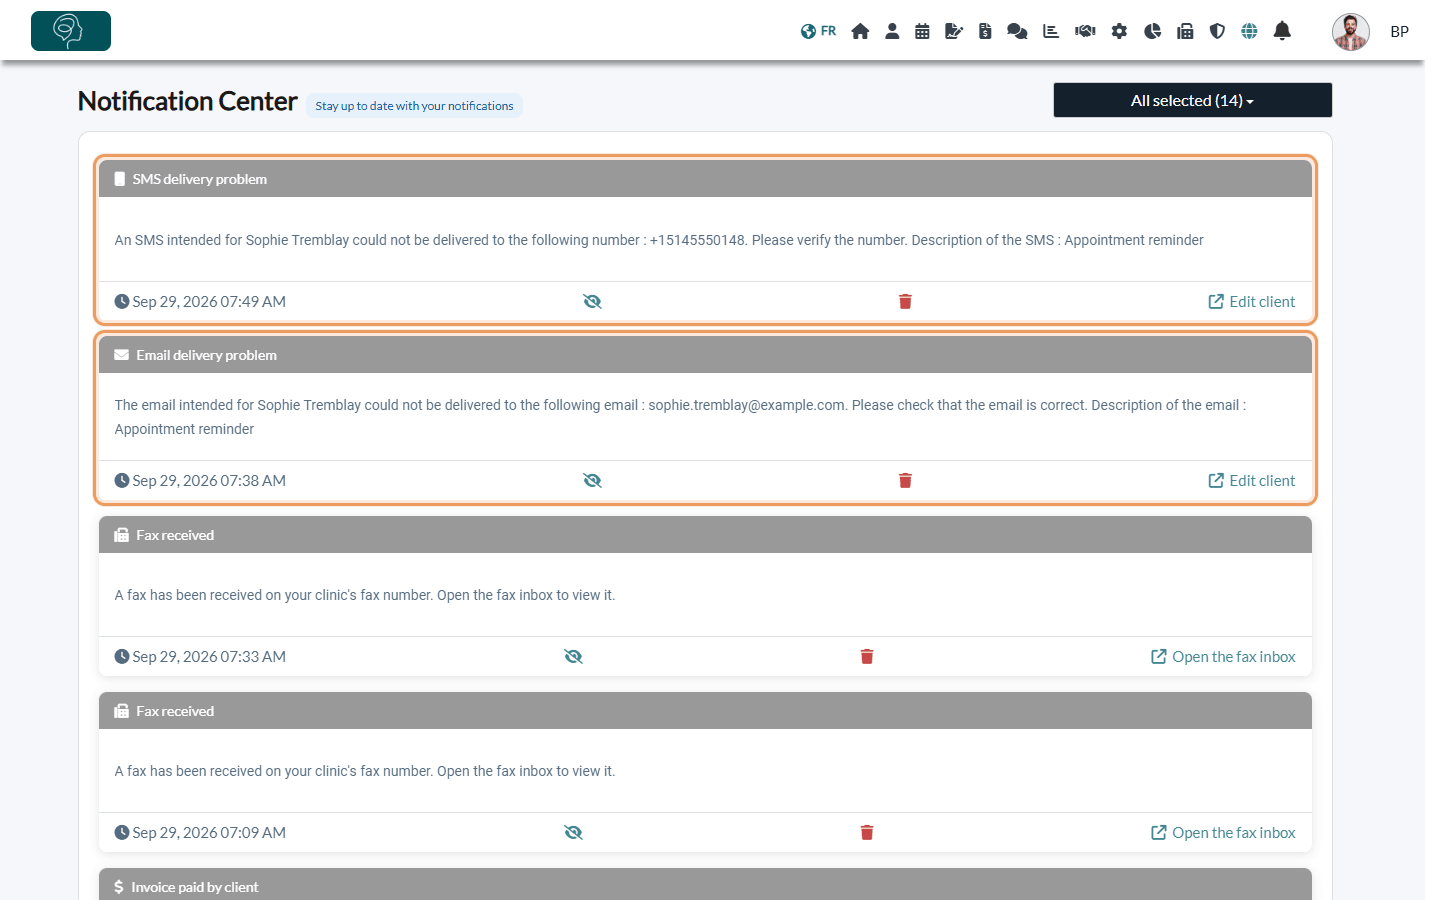Click the 'Stay up to date' subtitle badge
Image resolution: width=1440 pixels, height=900 pixels.
[414, 106]
